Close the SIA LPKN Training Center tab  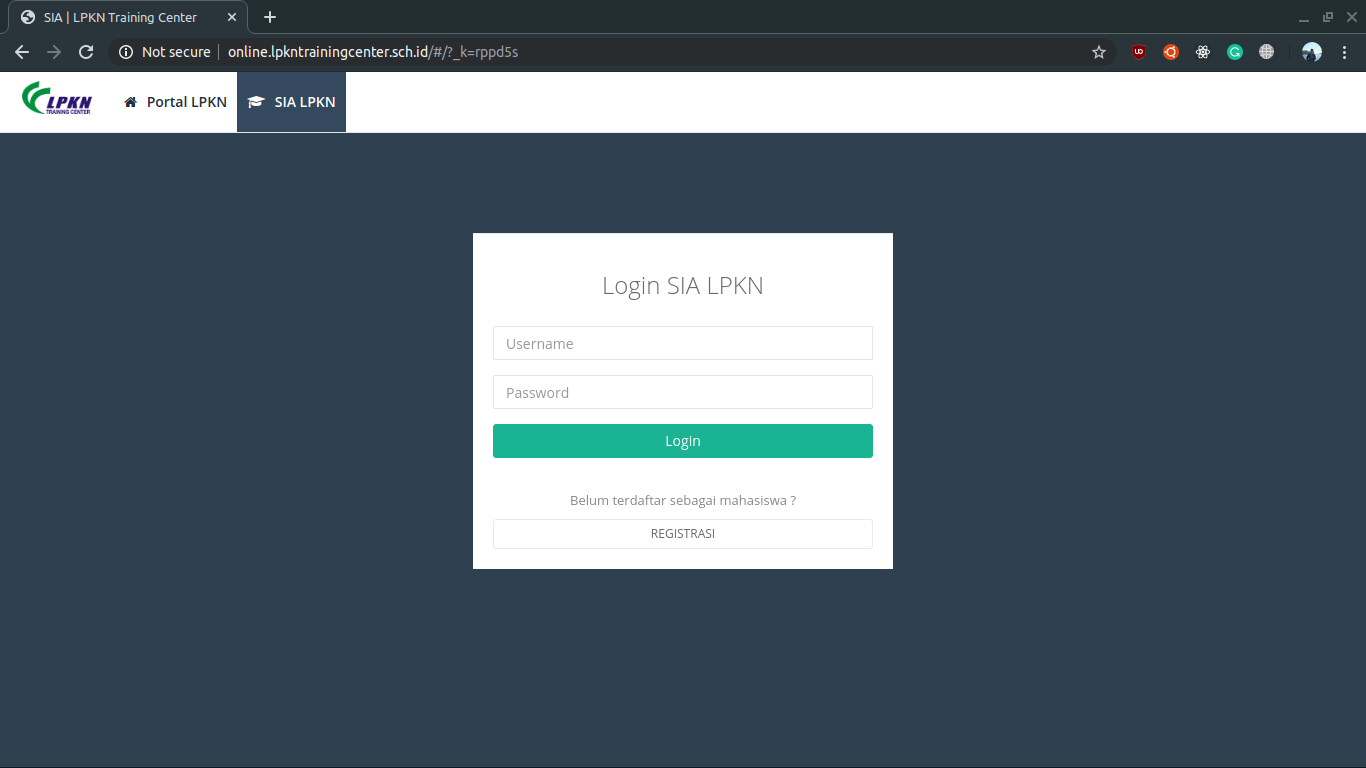click(x=232, y=17)
